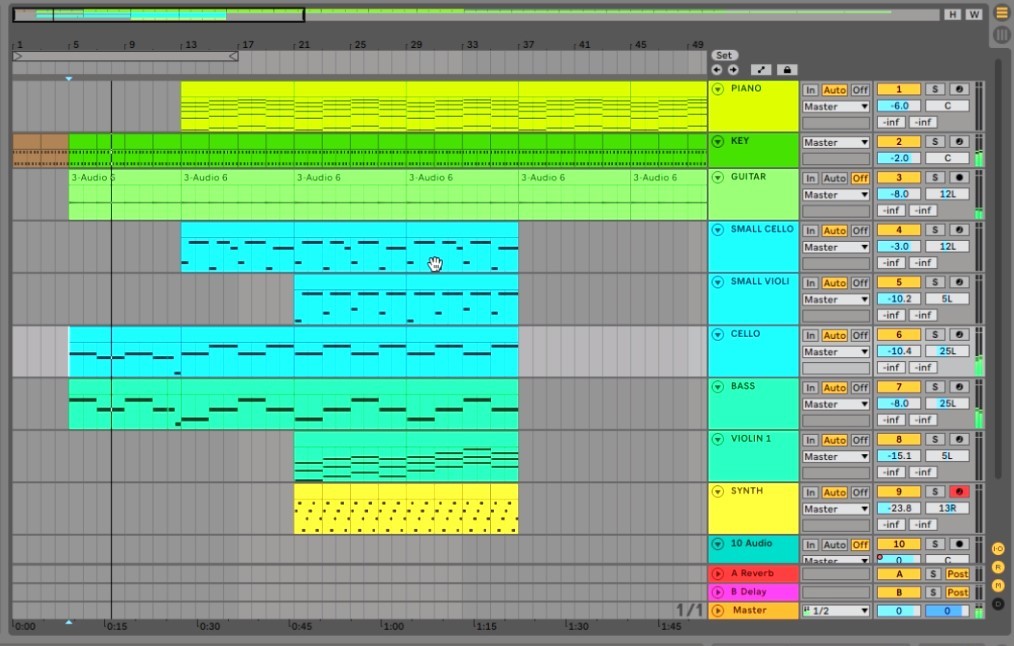Select the A Reverb return track
Viewport: 1014px width, 646px height.
pyautogui.click(x=753, y=573)
